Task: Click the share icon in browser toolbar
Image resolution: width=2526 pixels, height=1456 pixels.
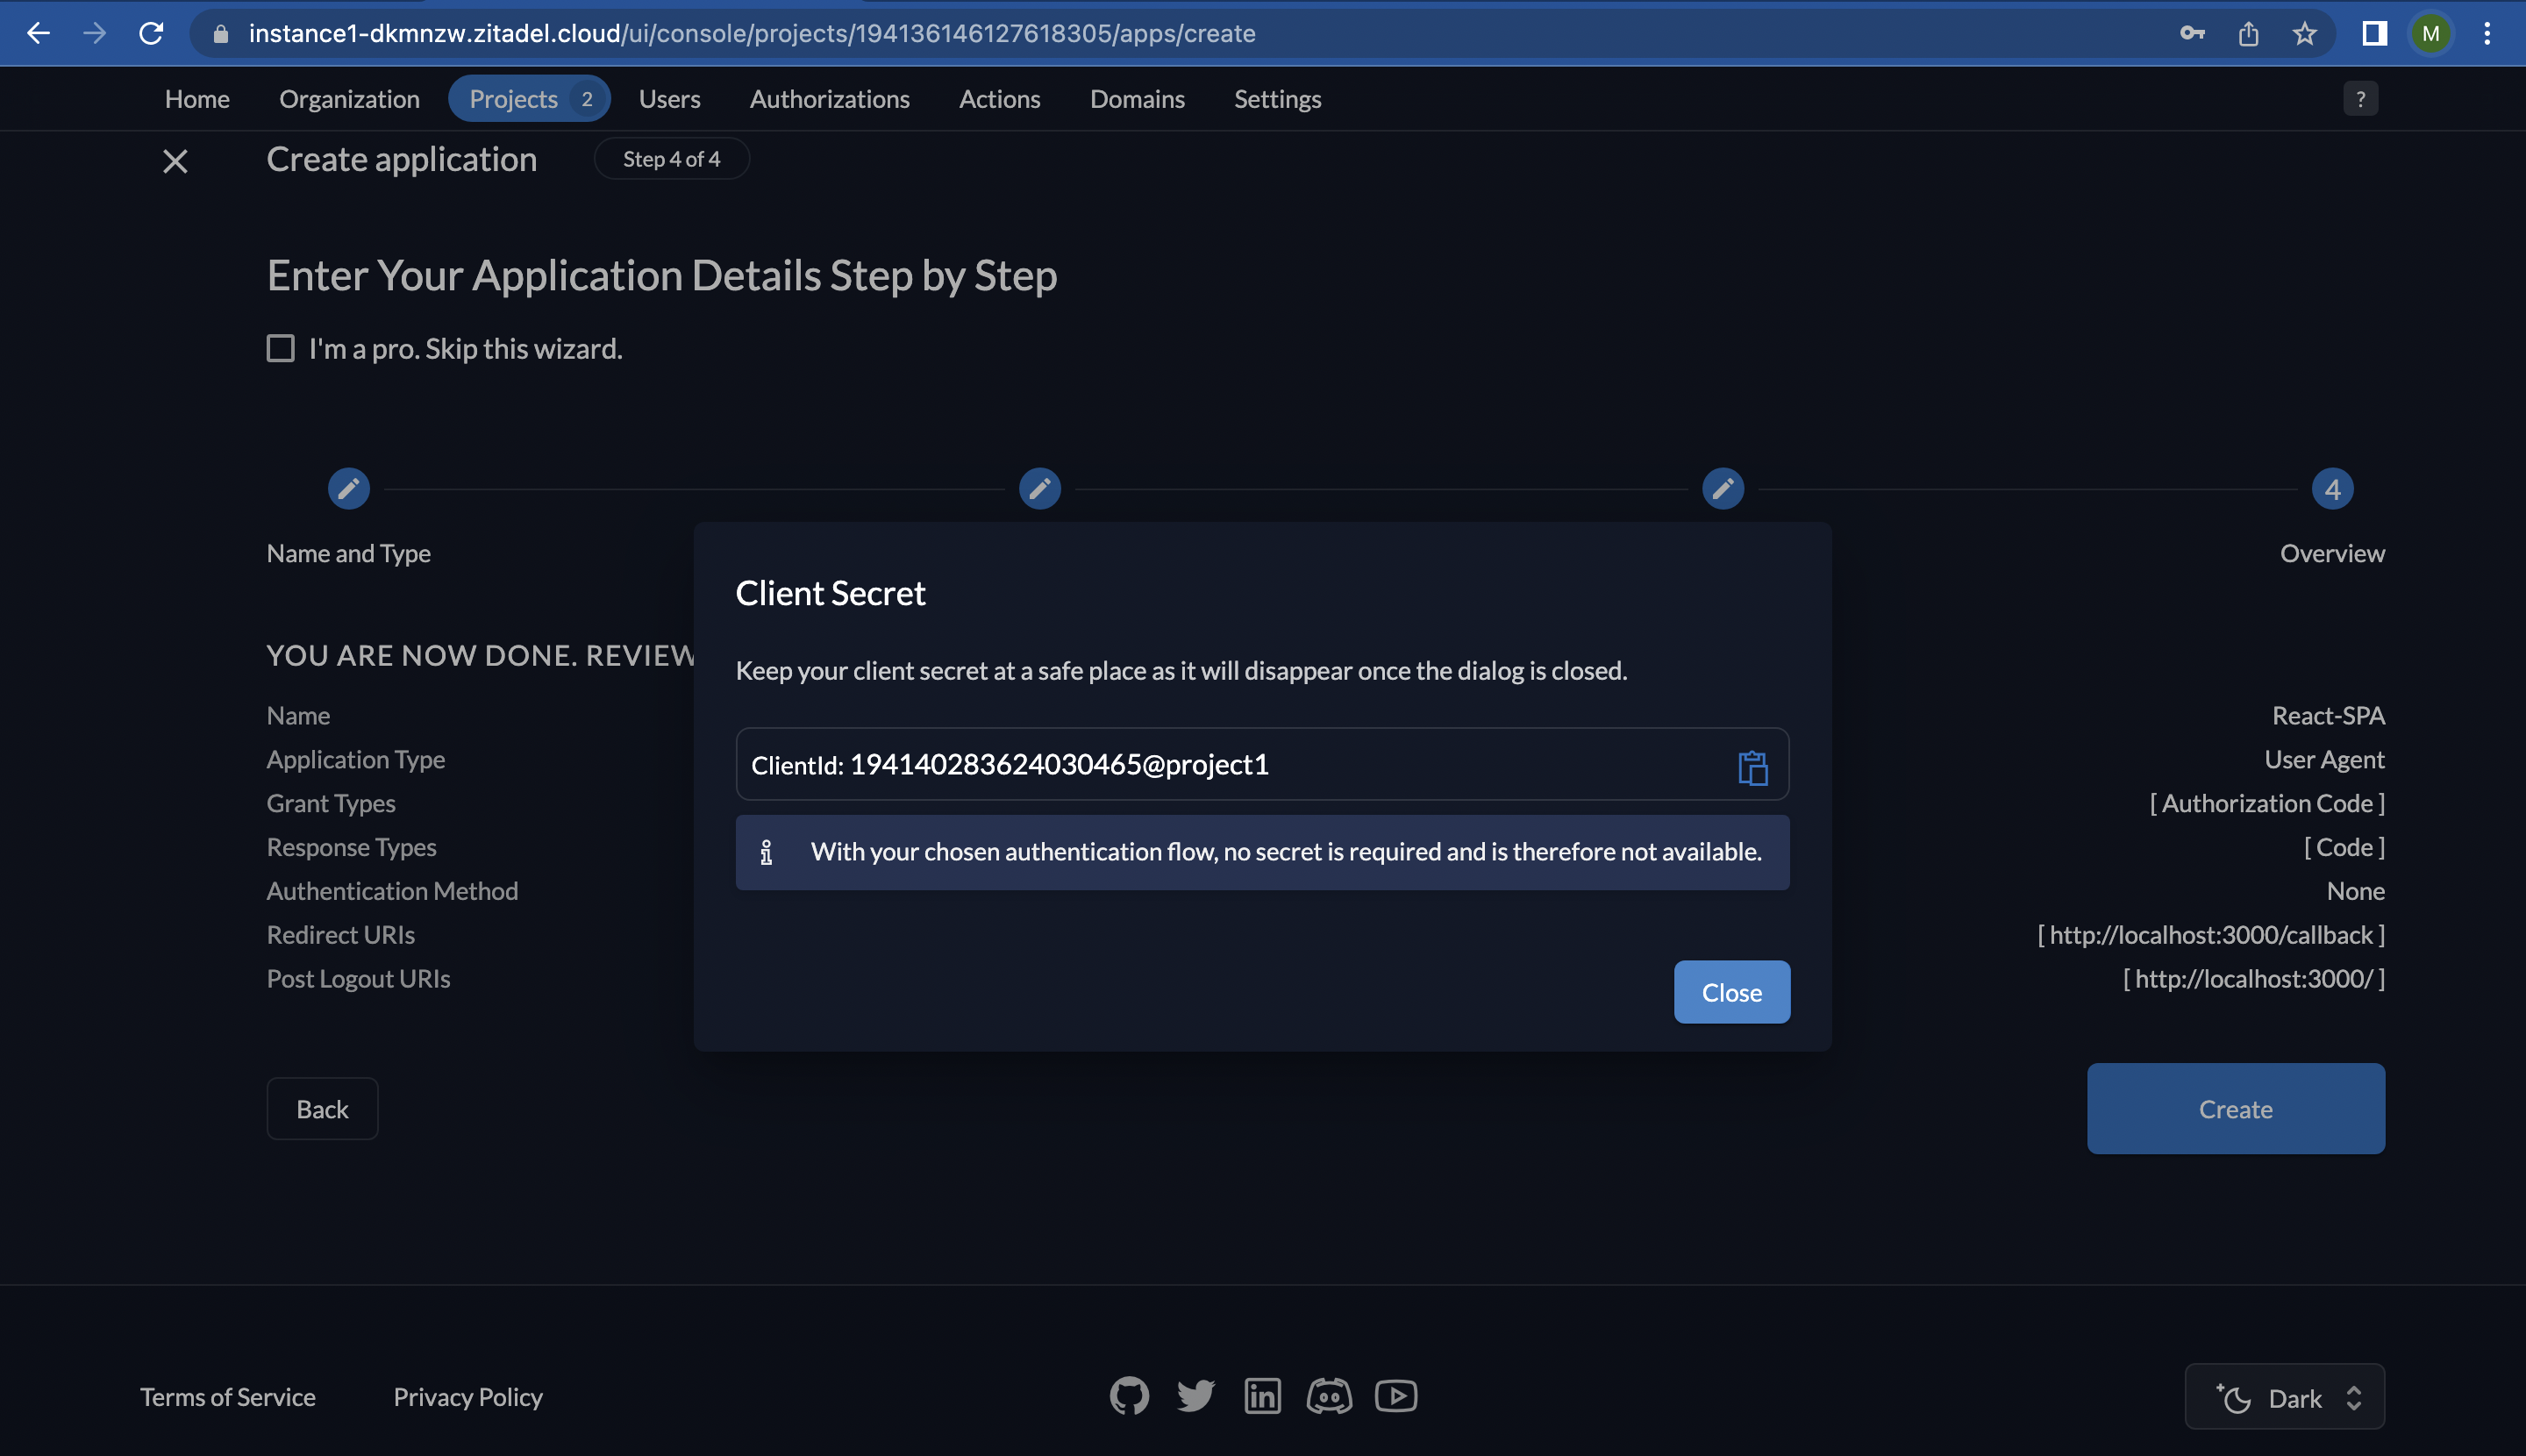Action: click(2249, 32)
